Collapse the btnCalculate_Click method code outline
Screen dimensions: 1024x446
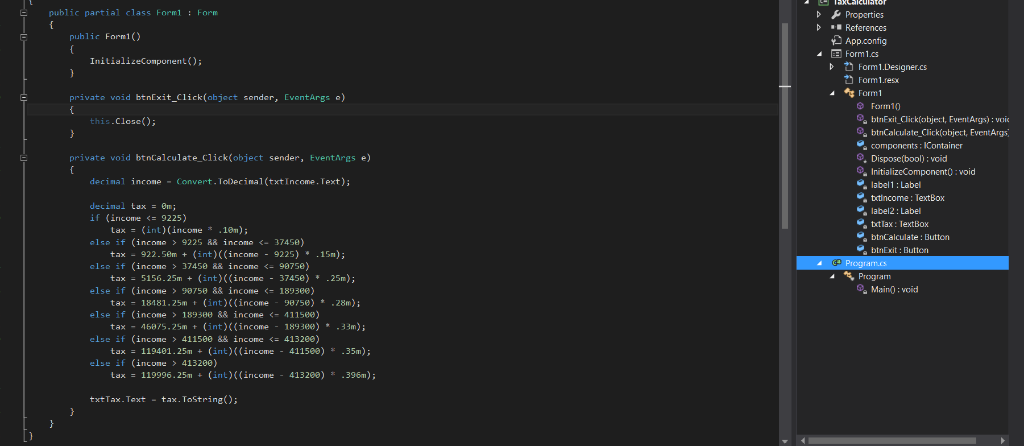pyautogui.click(x=24, y=158)
